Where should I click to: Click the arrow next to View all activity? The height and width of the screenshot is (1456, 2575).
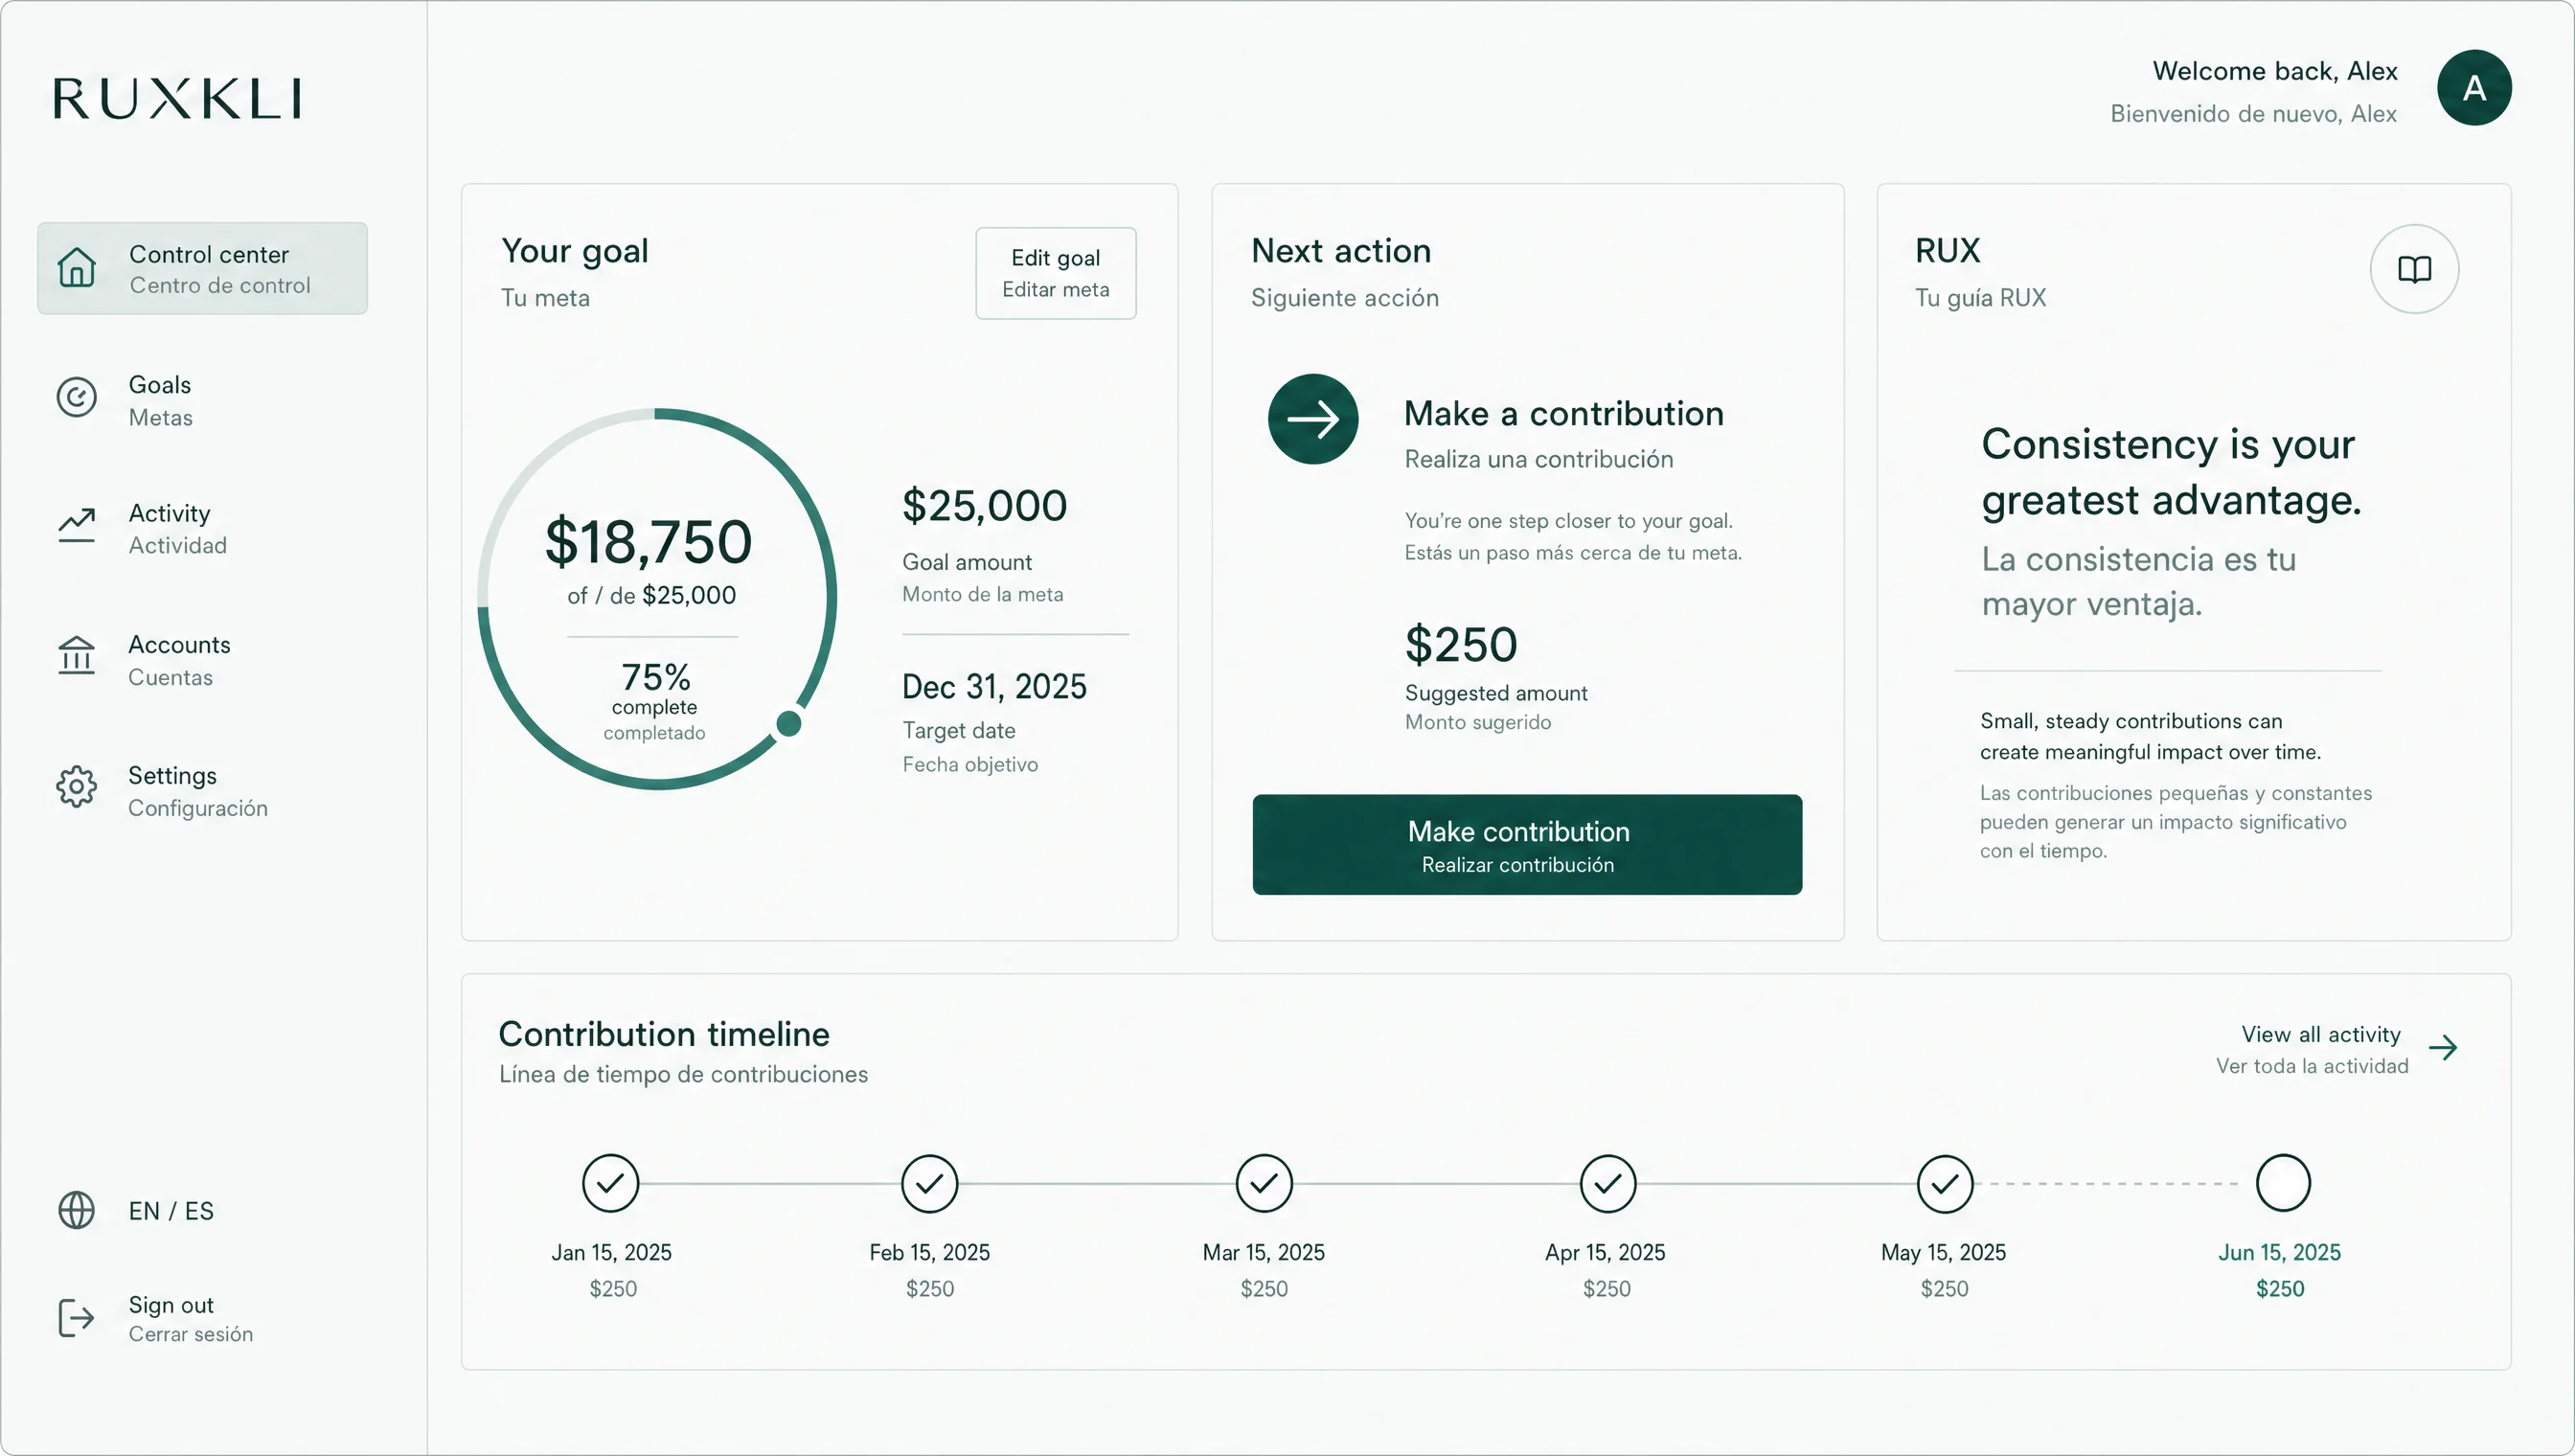pos(2443,1048)
